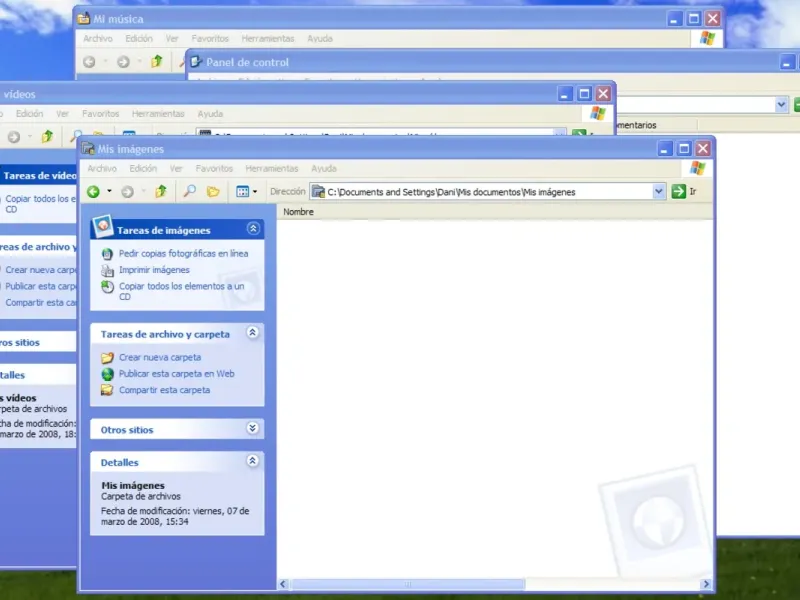The image size is (800, 600).
Task: Collapse the Detalles panel
Action: click(x=253, y=461)
